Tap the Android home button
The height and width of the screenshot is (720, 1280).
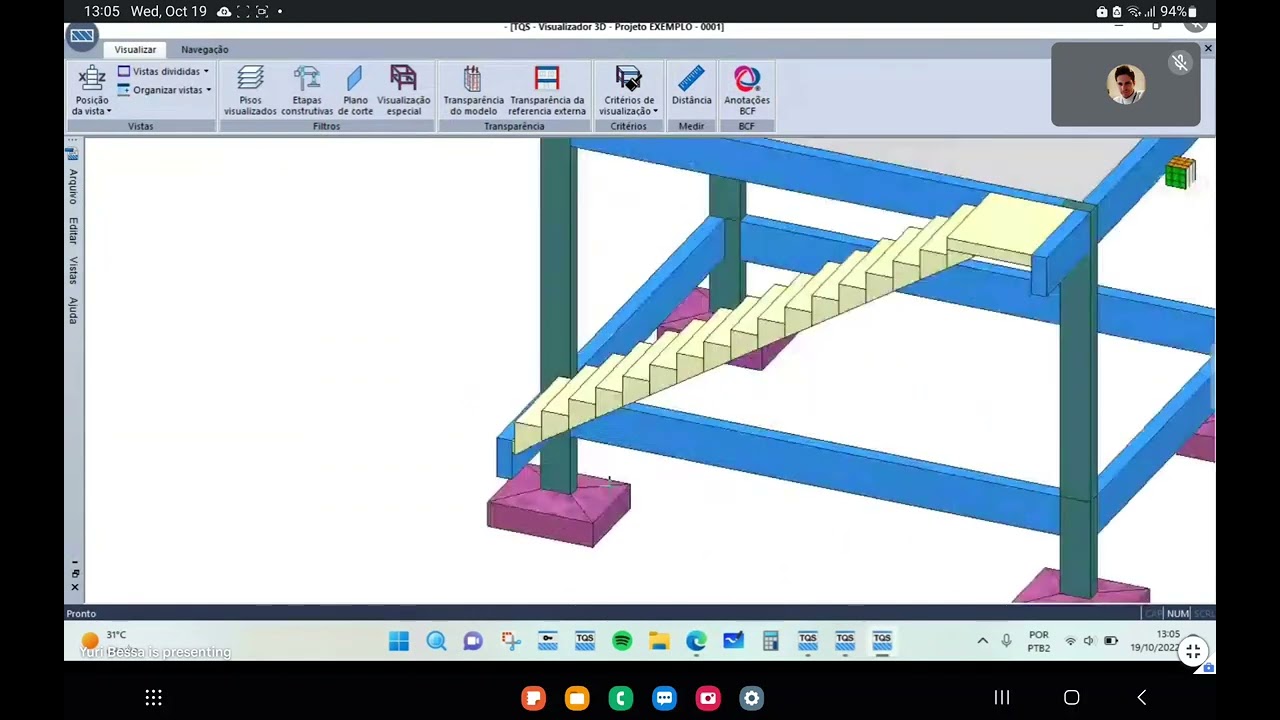click(x=1071, y=698)
